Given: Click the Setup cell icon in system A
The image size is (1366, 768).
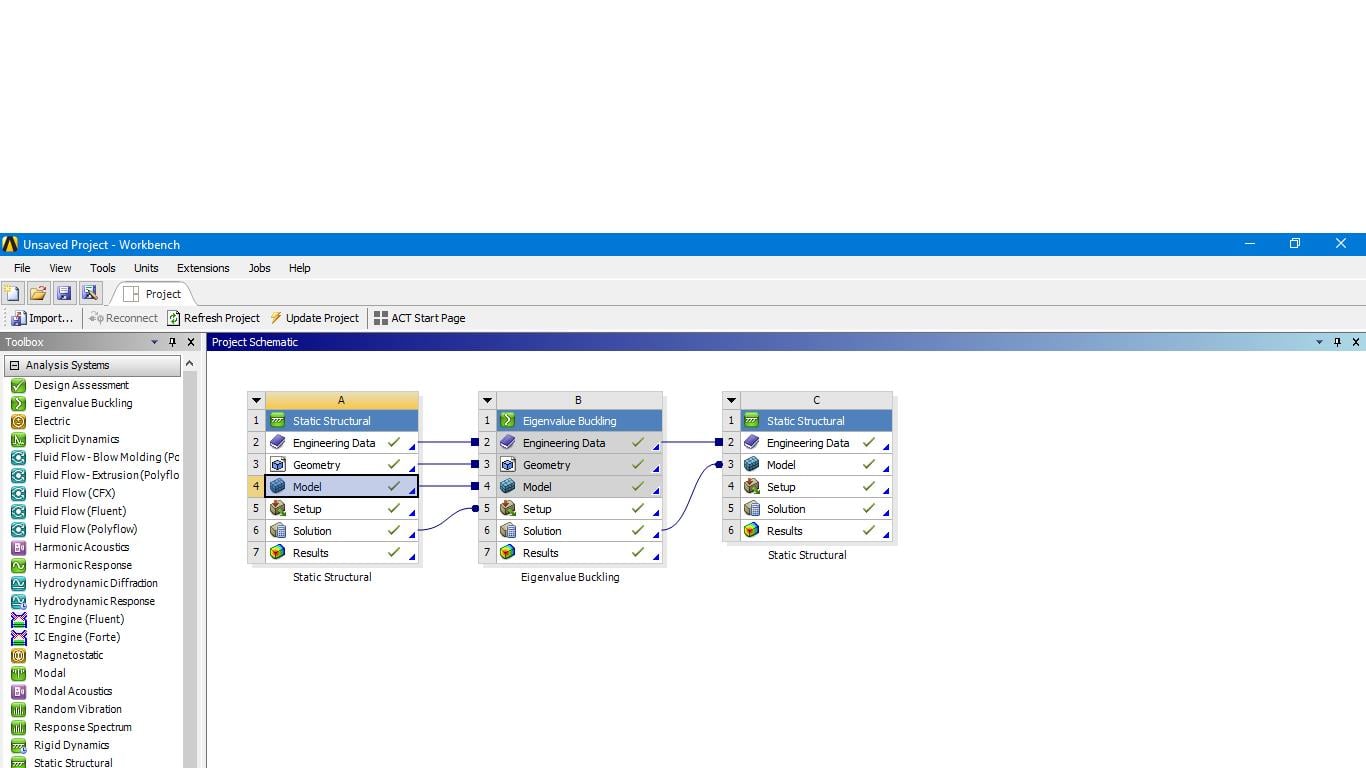Looking at the screenshot, I should (x=278, y=509).
